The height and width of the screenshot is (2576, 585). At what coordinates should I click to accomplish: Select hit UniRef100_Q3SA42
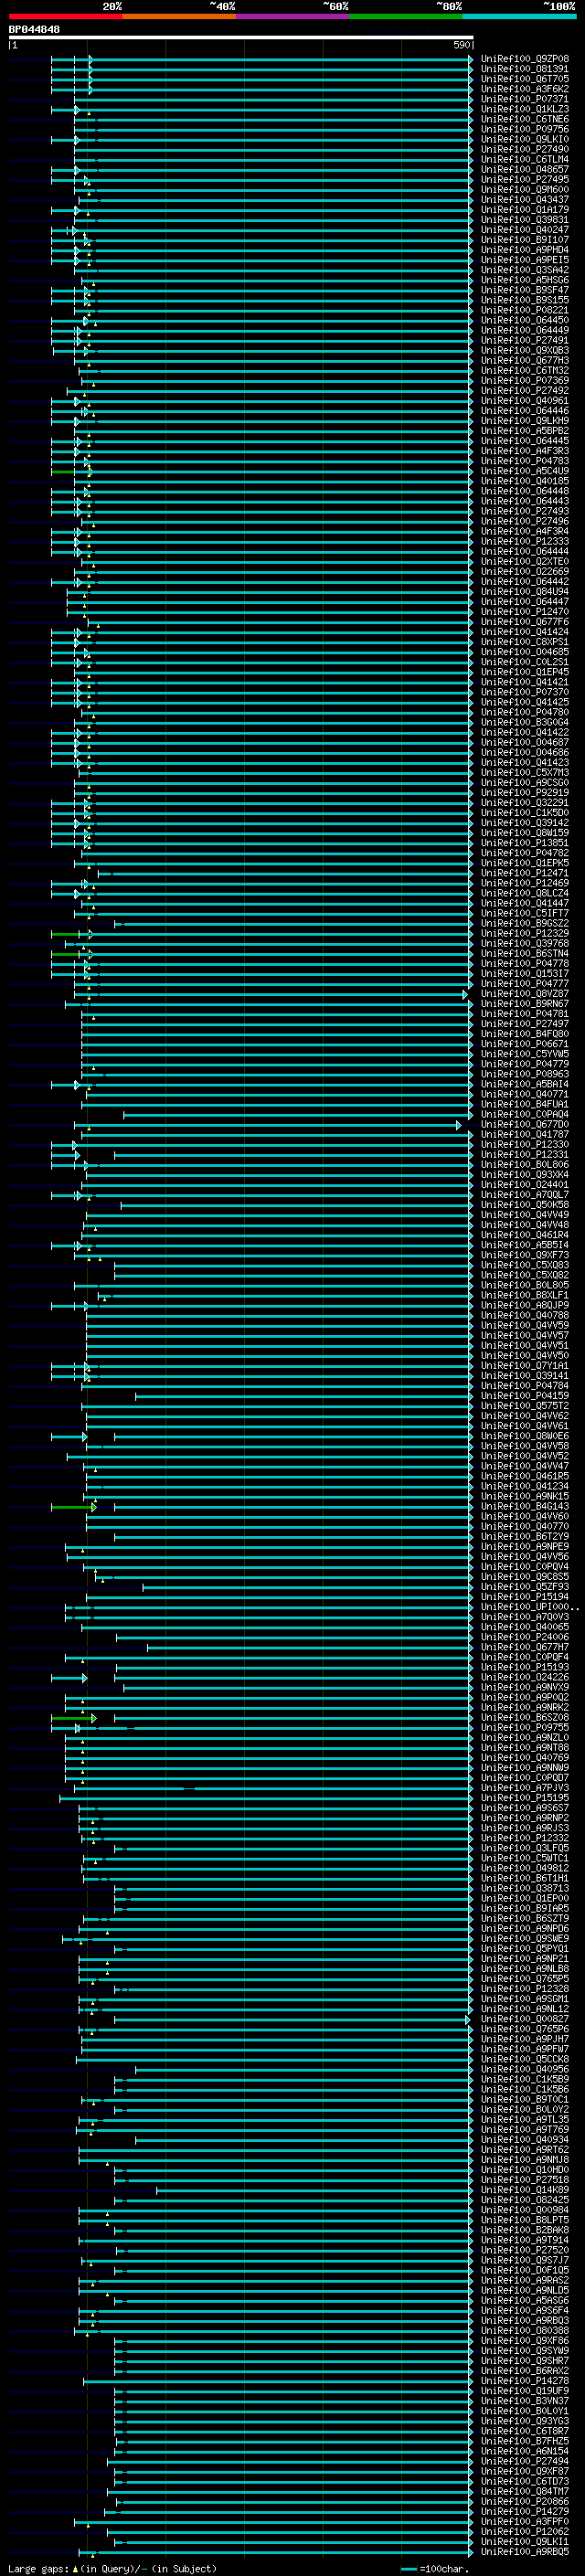[x=525, y=270]
